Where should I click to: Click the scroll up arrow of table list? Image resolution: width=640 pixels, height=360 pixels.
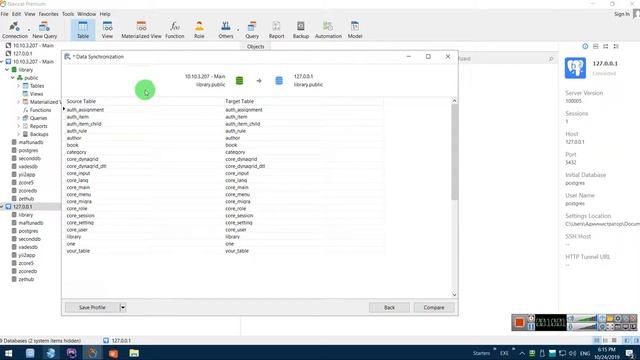pos(454,100)
